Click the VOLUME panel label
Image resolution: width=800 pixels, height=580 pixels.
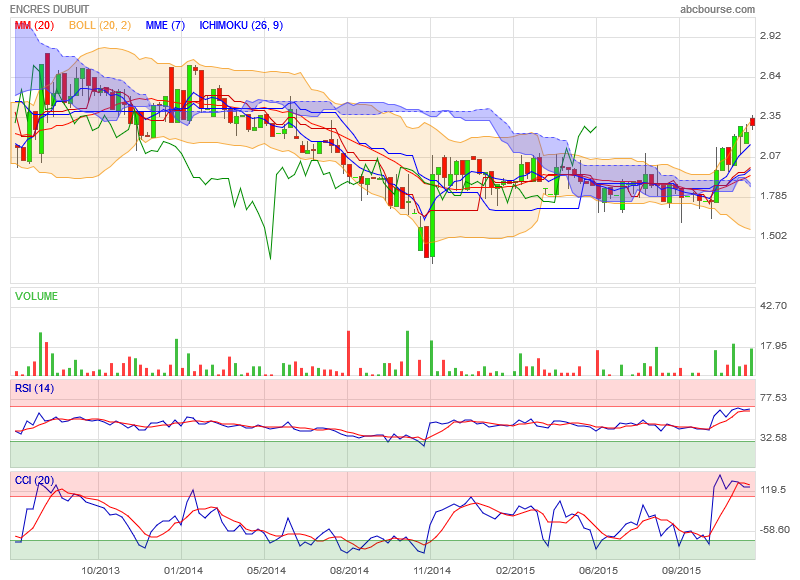(x=36, y=296)
